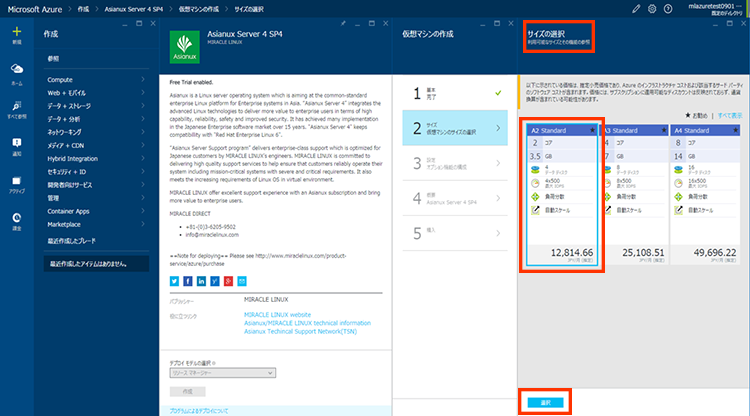Image resolution: width=750 pixels, height=416 pixels.
Task: Expand the Hybrid Integration category
Action: click(x=96, y=159)
